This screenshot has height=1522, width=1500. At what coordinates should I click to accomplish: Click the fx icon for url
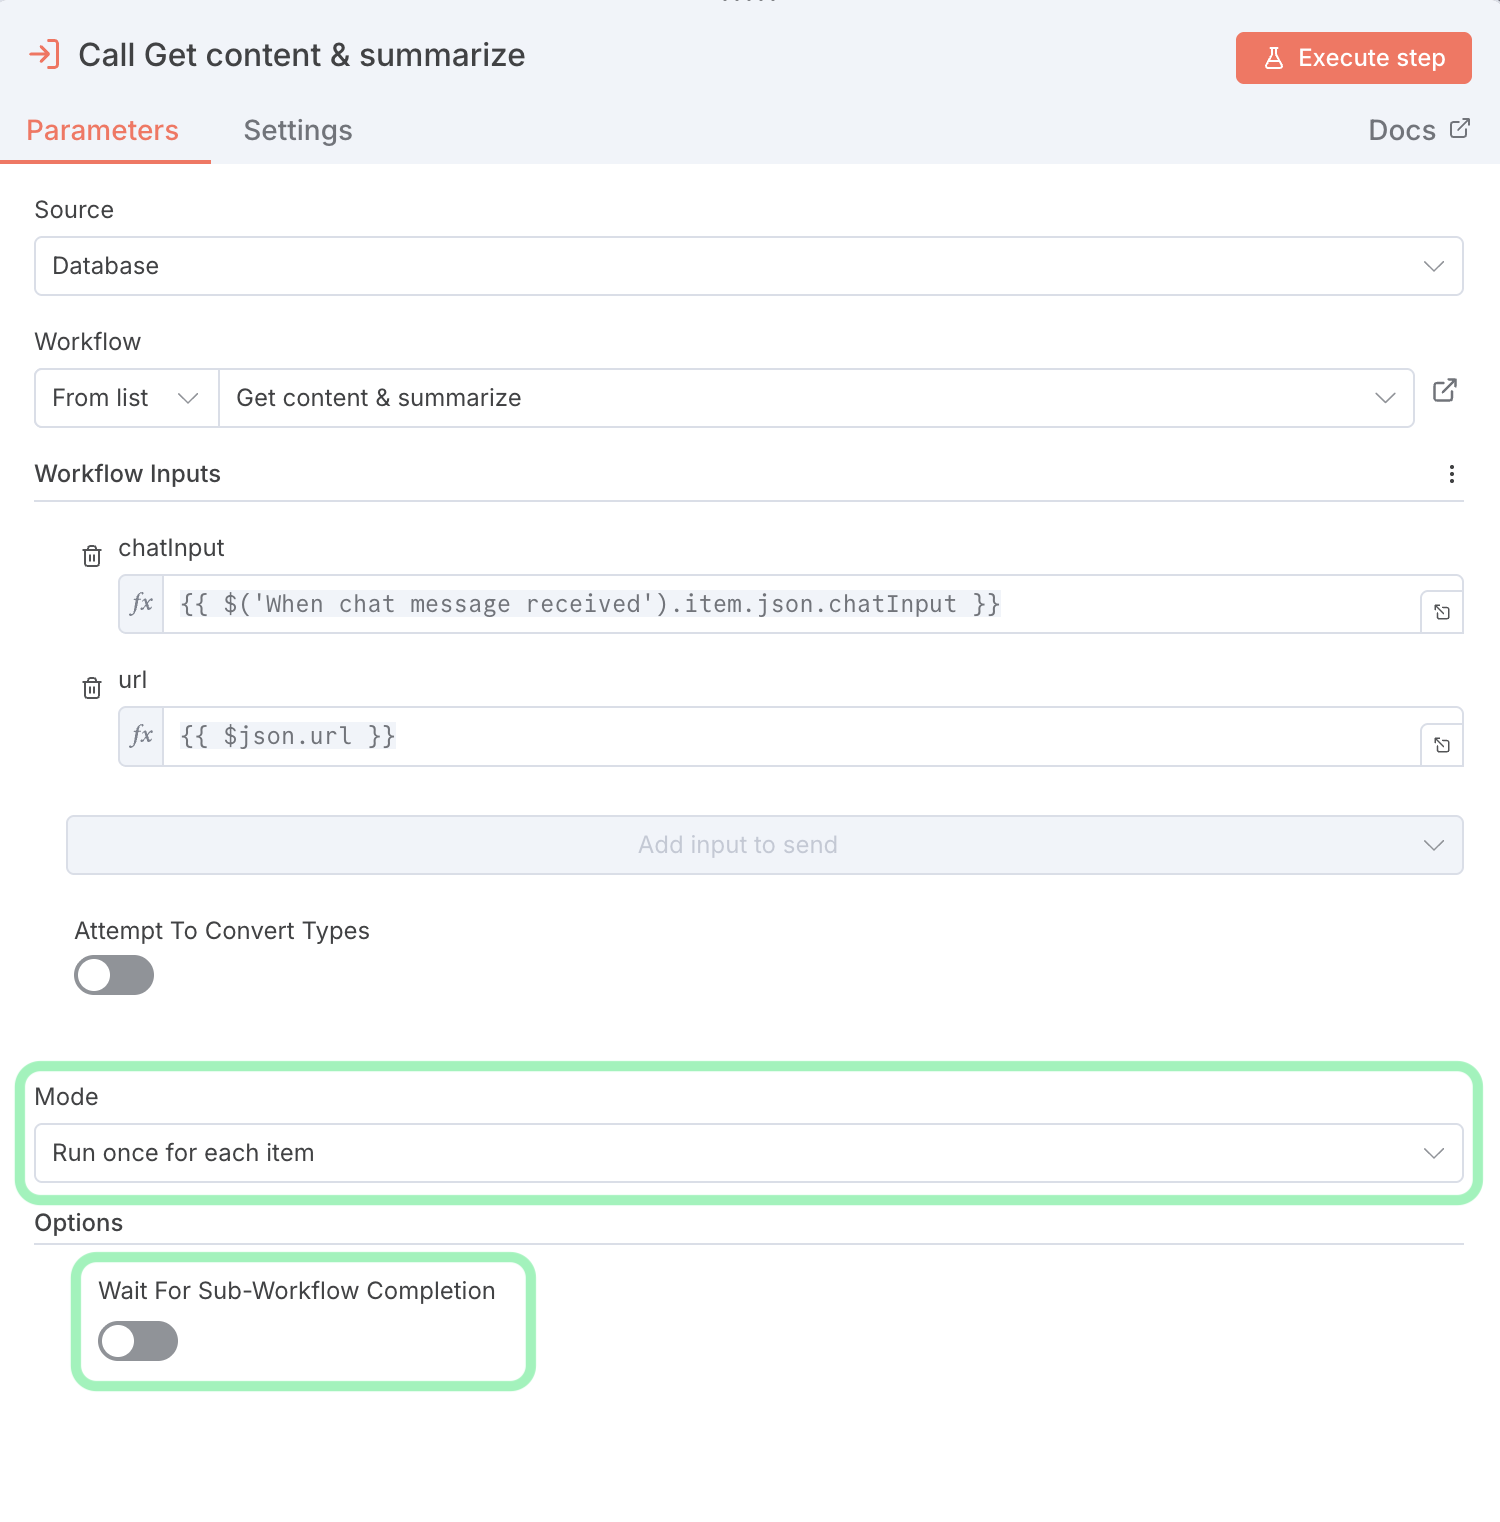[x=142, y=736]
